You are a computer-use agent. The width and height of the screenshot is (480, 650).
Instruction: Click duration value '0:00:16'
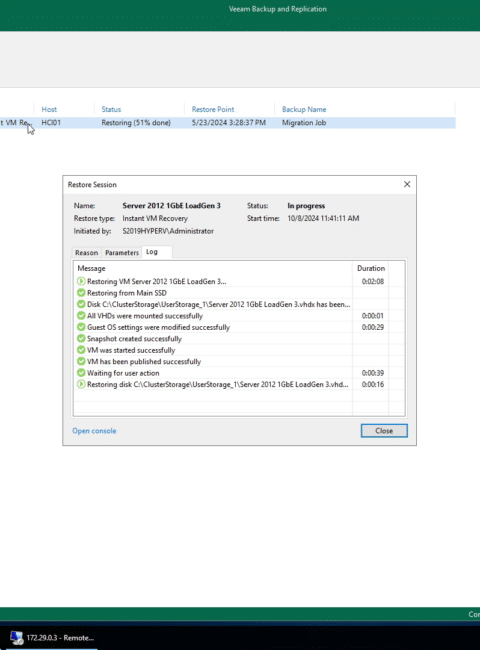[x=373, y=384]
